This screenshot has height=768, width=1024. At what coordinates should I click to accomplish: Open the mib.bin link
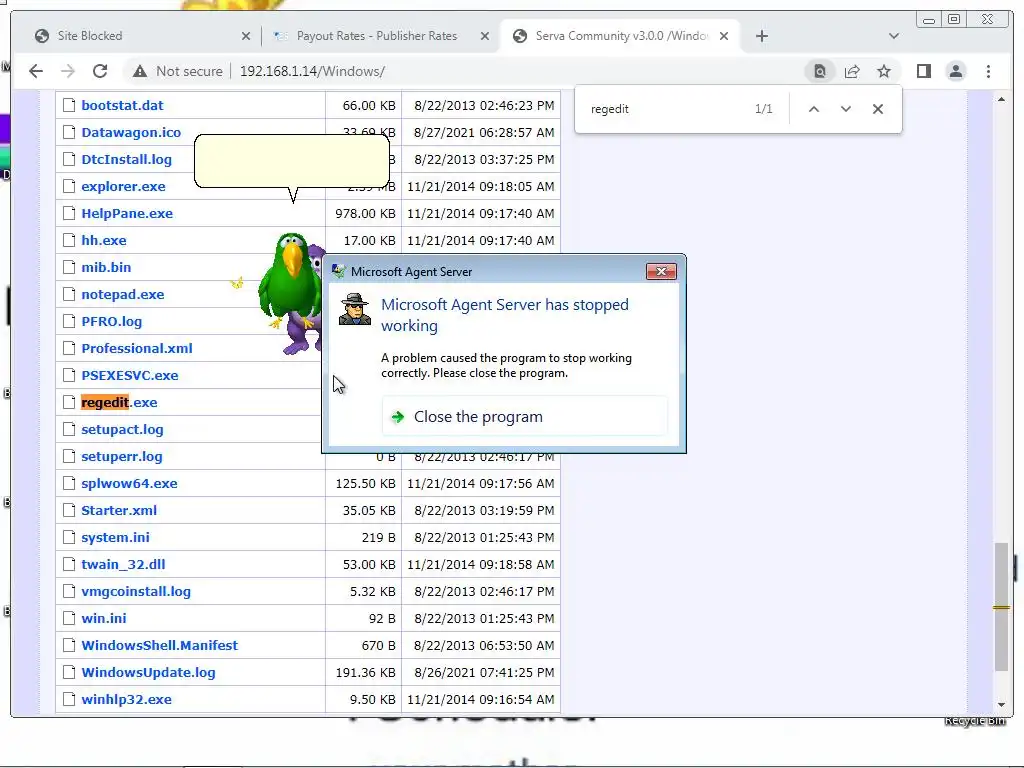(x=106, y=267)
